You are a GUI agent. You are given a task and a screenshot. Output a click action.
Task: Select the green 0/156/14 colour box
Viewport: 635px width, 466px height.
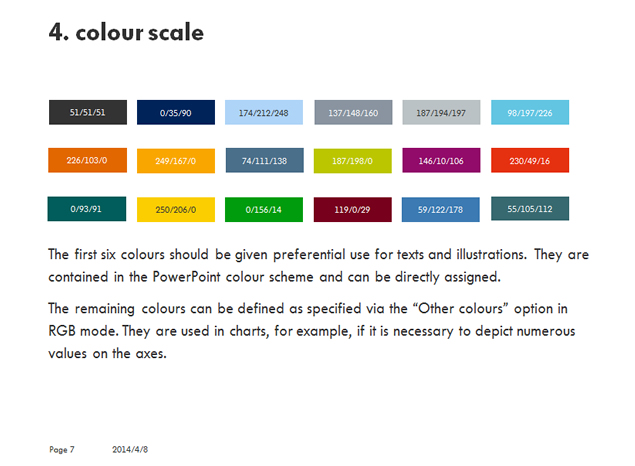(264, 209)
